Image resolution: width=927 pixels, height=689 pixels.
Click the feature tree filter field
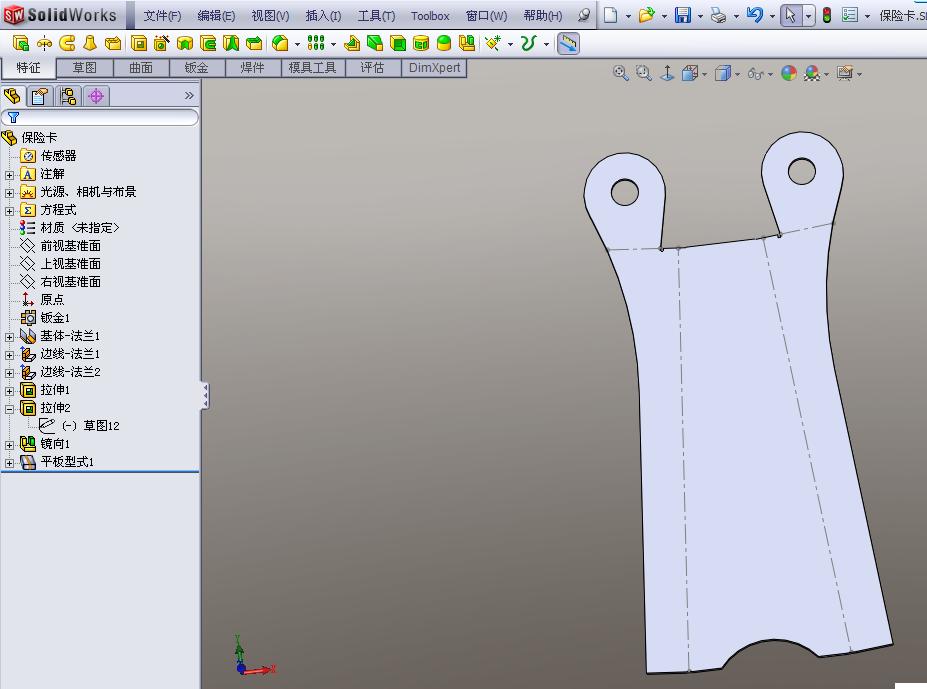(100, 117)
